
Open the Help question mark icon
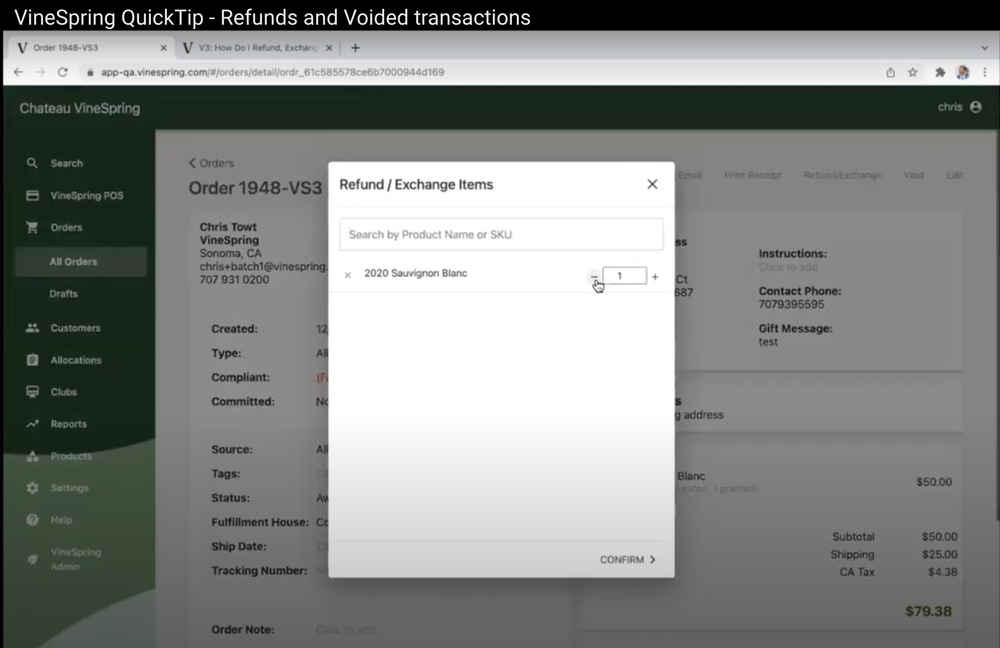32,520
